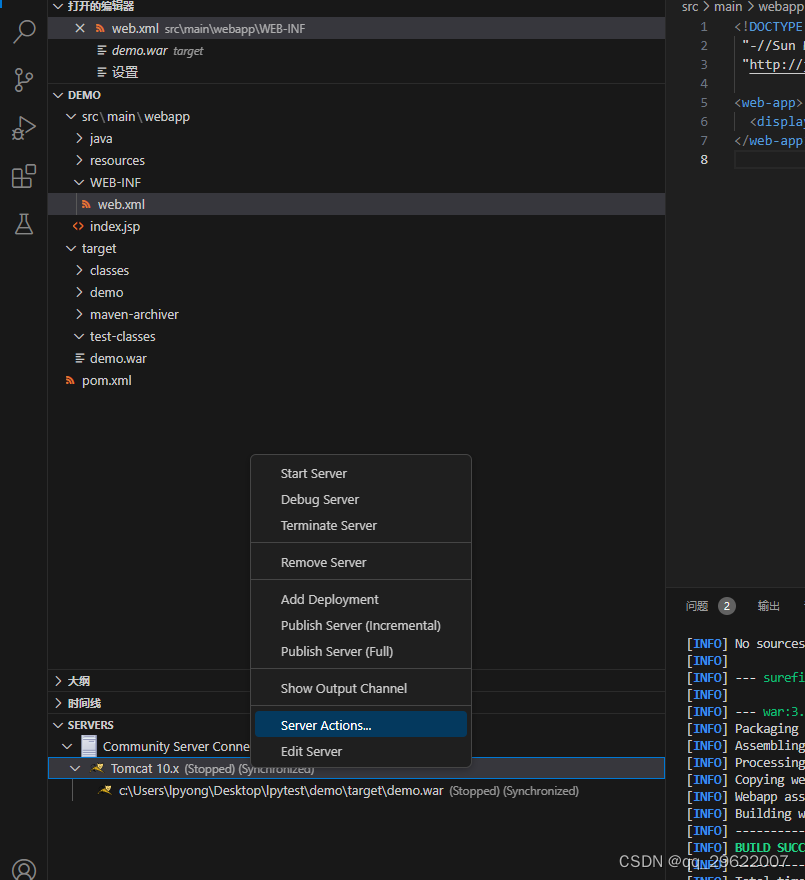Image resolution: width=805 pixels, height=880 pixels.
Task: Click the demo.war deployment icon
Action: [105, 790]
